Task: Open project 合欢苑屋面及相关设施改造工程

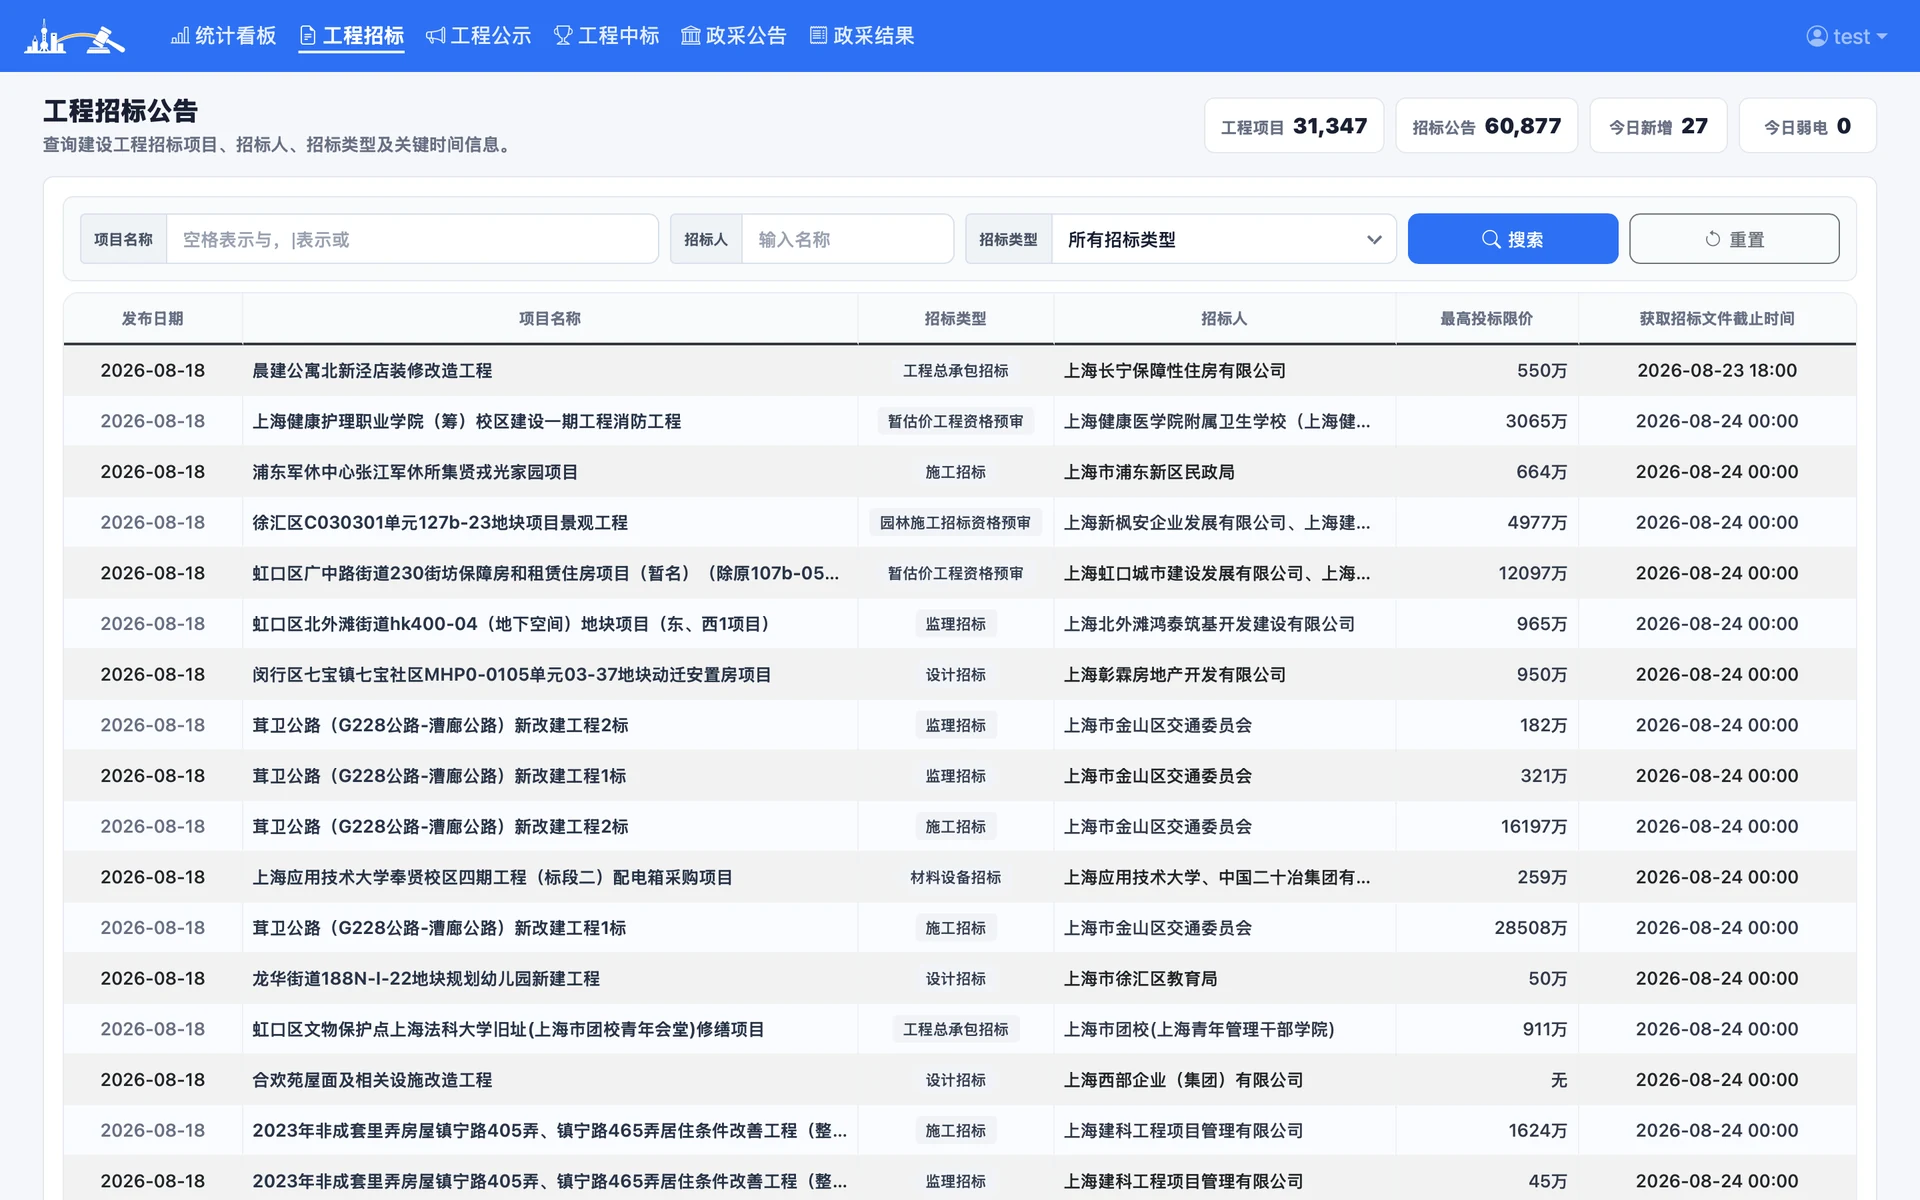Action: (372, 1080)
